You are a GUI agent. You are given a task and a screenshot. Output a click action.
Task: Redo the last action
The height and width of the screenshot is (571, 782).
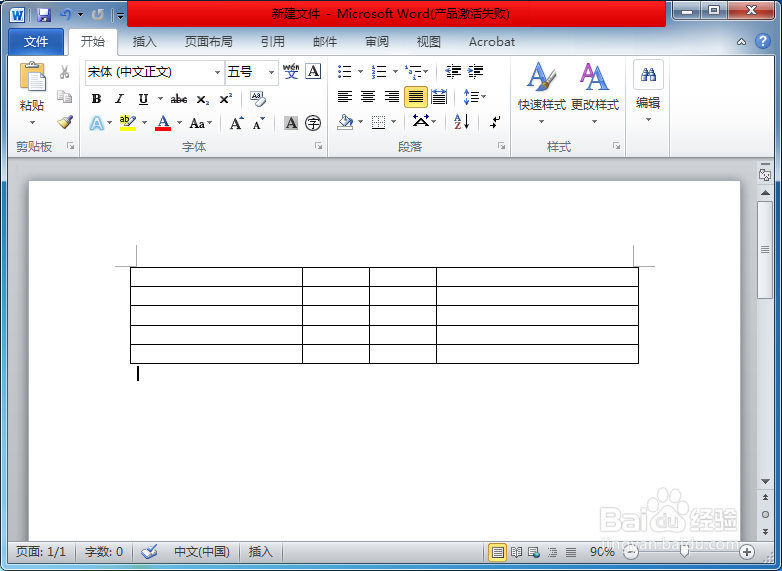(x=97, y=14)
